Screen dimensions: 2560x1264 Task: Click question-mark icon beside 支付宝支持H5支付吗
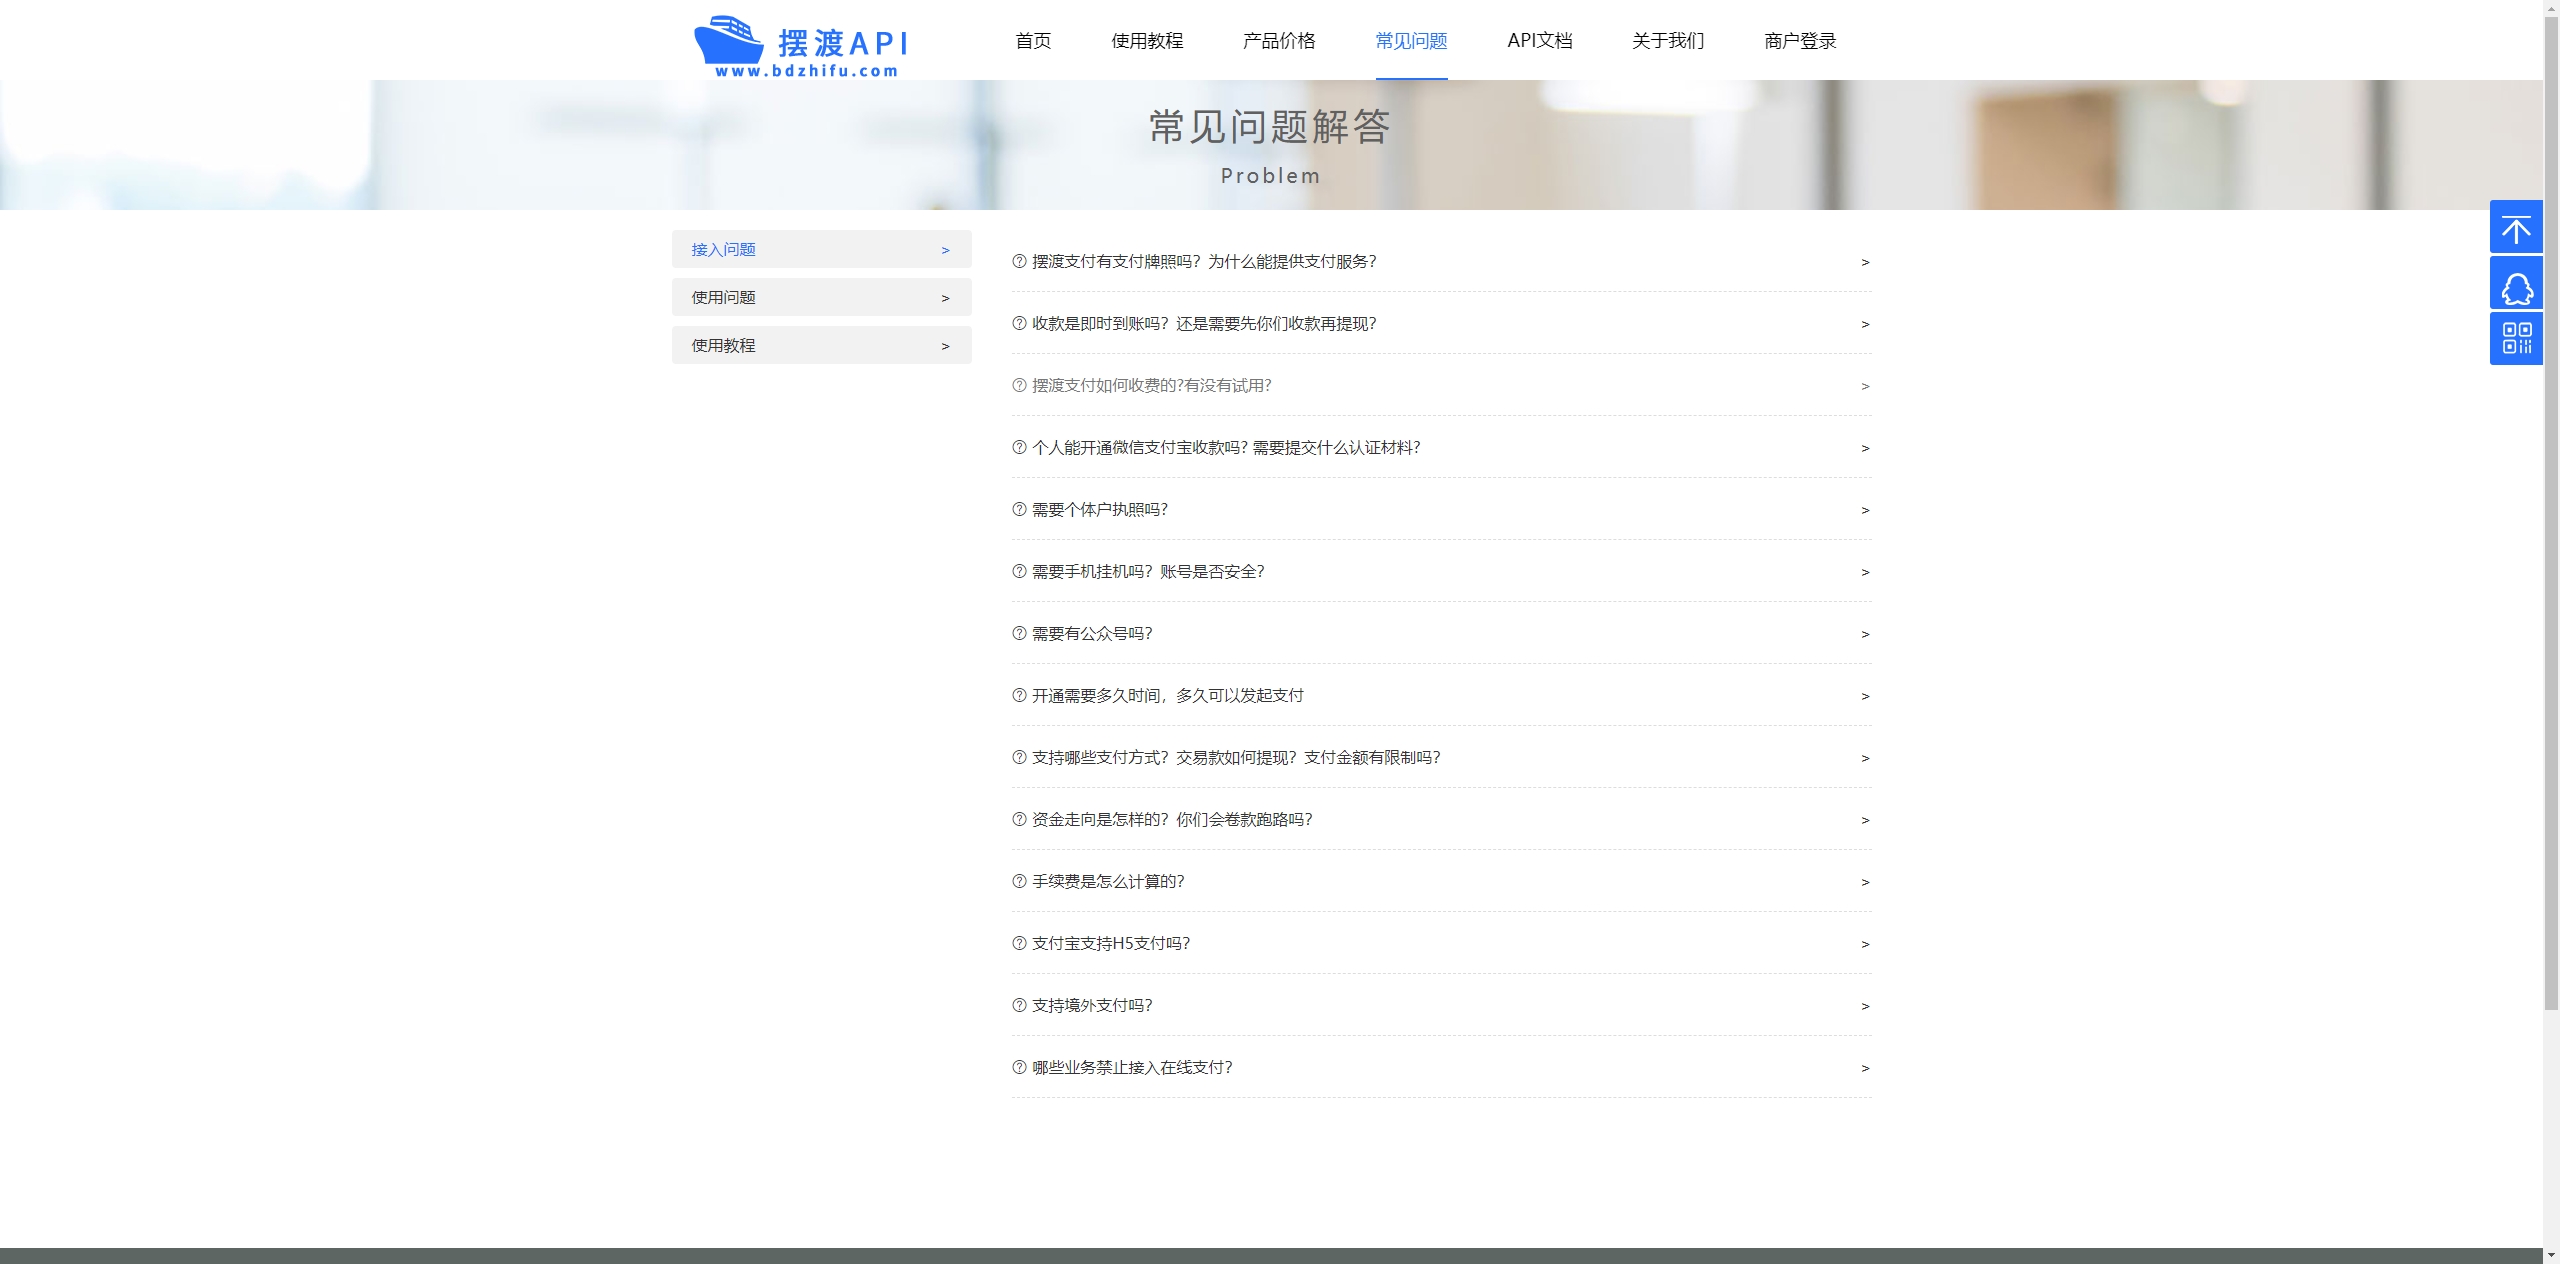coord(1019,943)
